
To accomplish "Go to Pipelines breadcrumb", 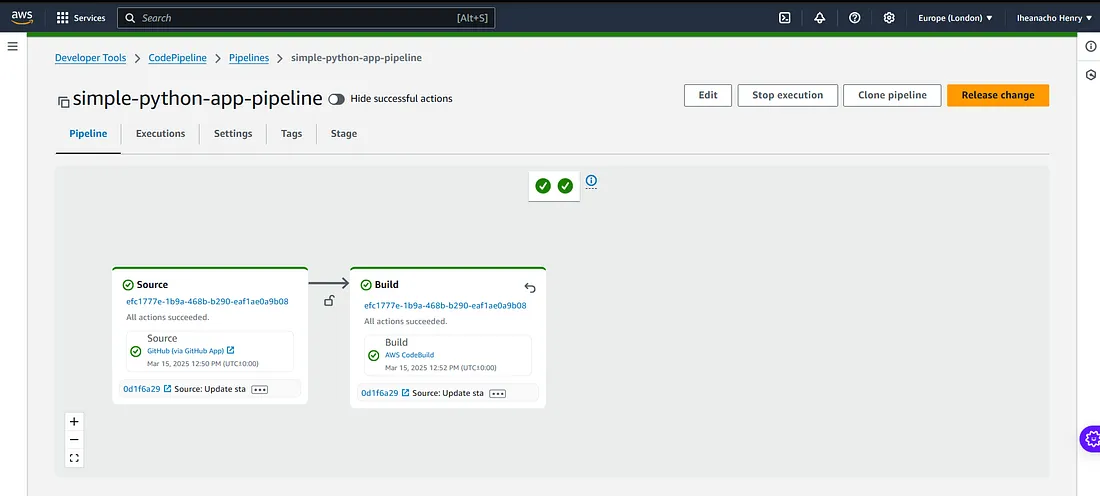I will pos(249,58).
